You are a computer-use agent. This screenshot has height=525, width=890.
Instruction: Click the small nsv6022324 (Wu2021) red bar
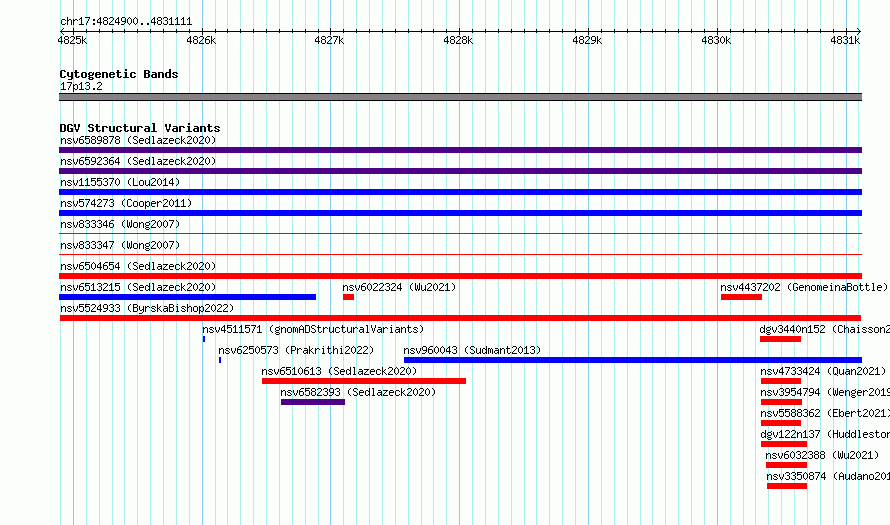[349, 297]
